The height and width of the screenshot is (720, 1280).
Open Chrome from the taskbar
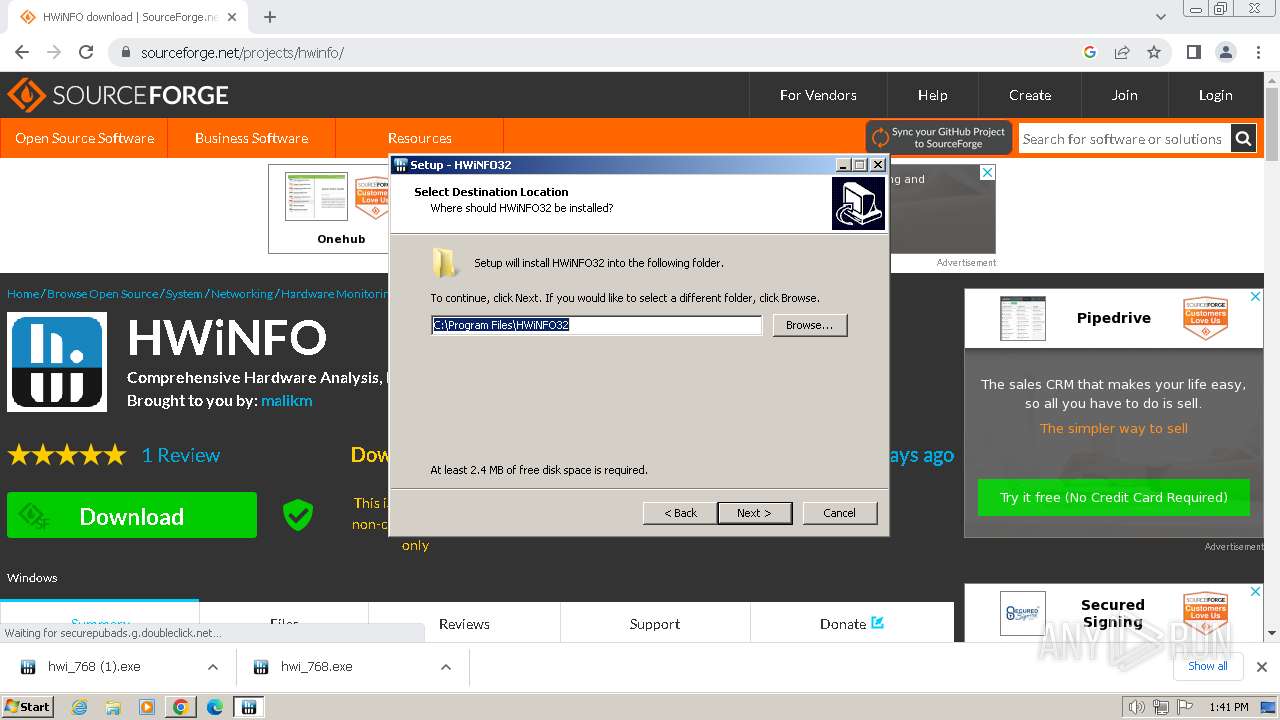(181, 707)
